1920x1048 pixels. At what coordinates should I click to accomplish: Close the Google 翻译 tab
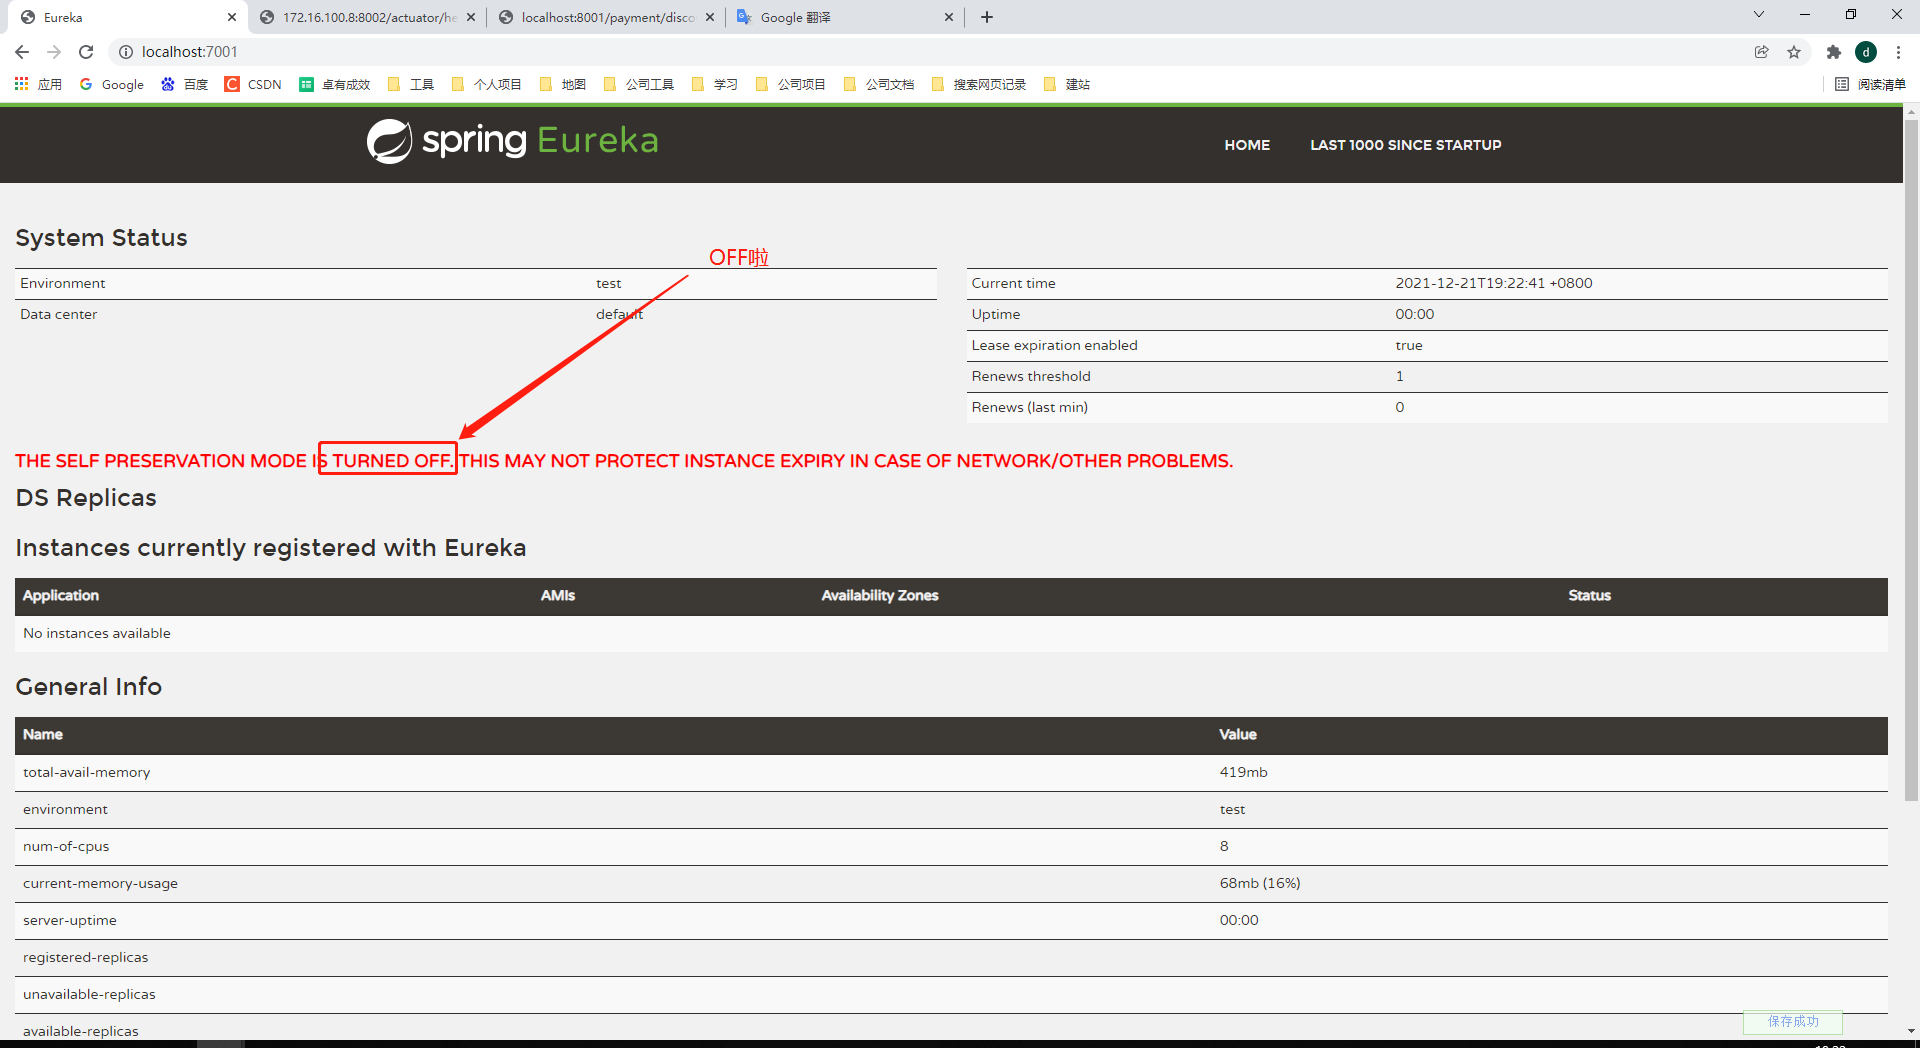(x=949, y=17)
